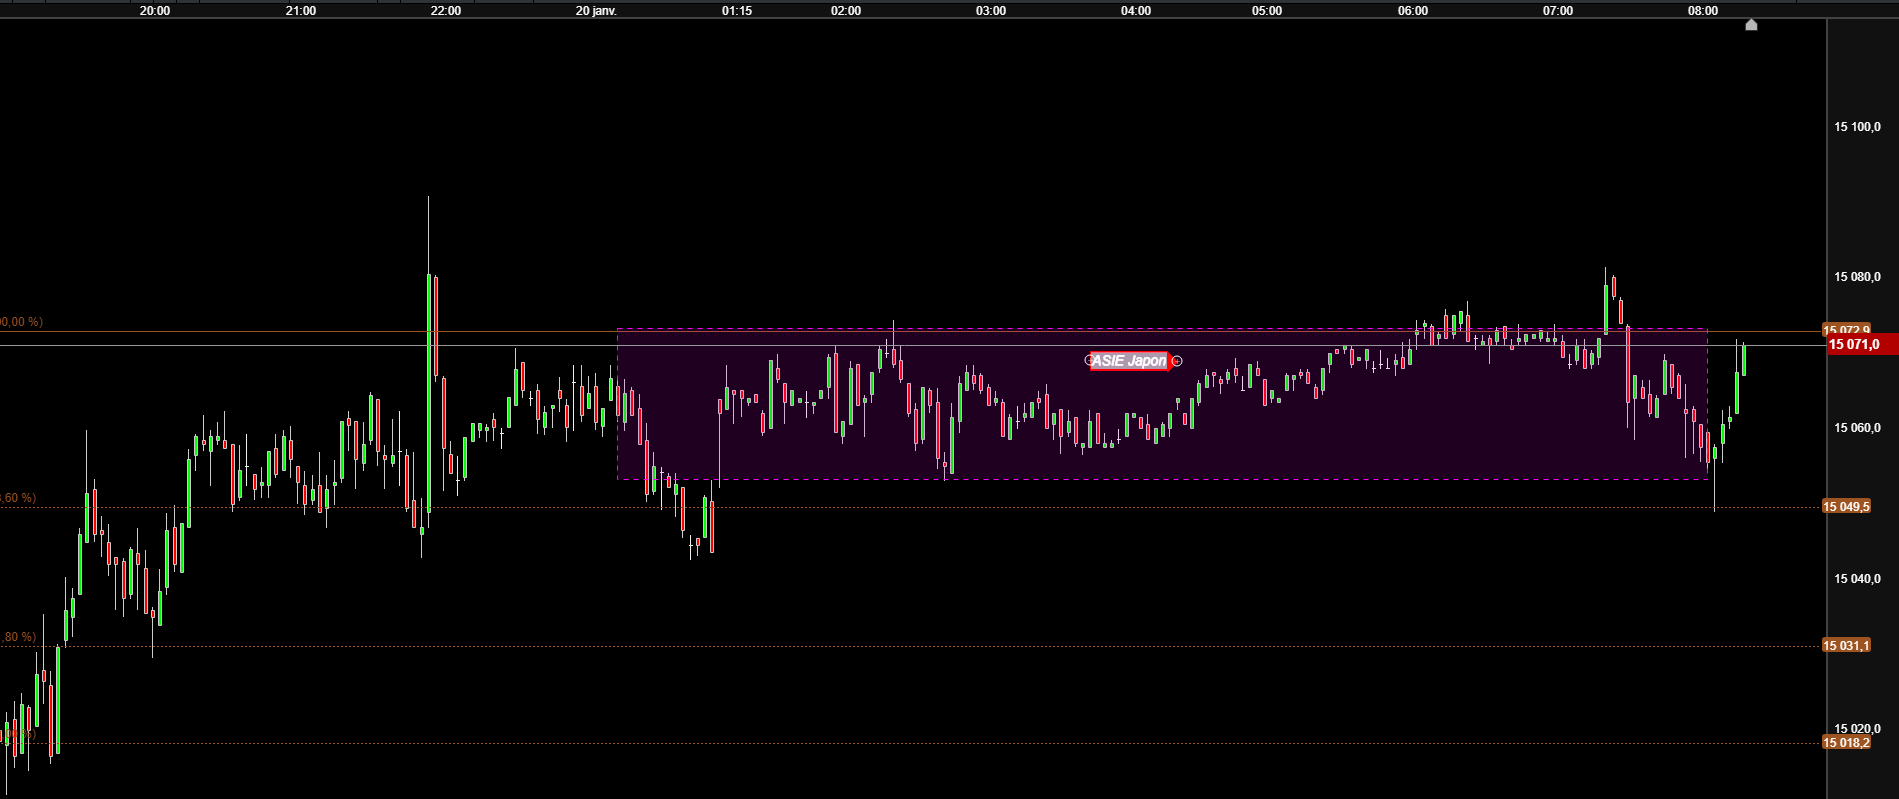Click the circular plus handle right of ASIE Japon
This screenshot has width=1899, height=799.
click(1177, 361)
